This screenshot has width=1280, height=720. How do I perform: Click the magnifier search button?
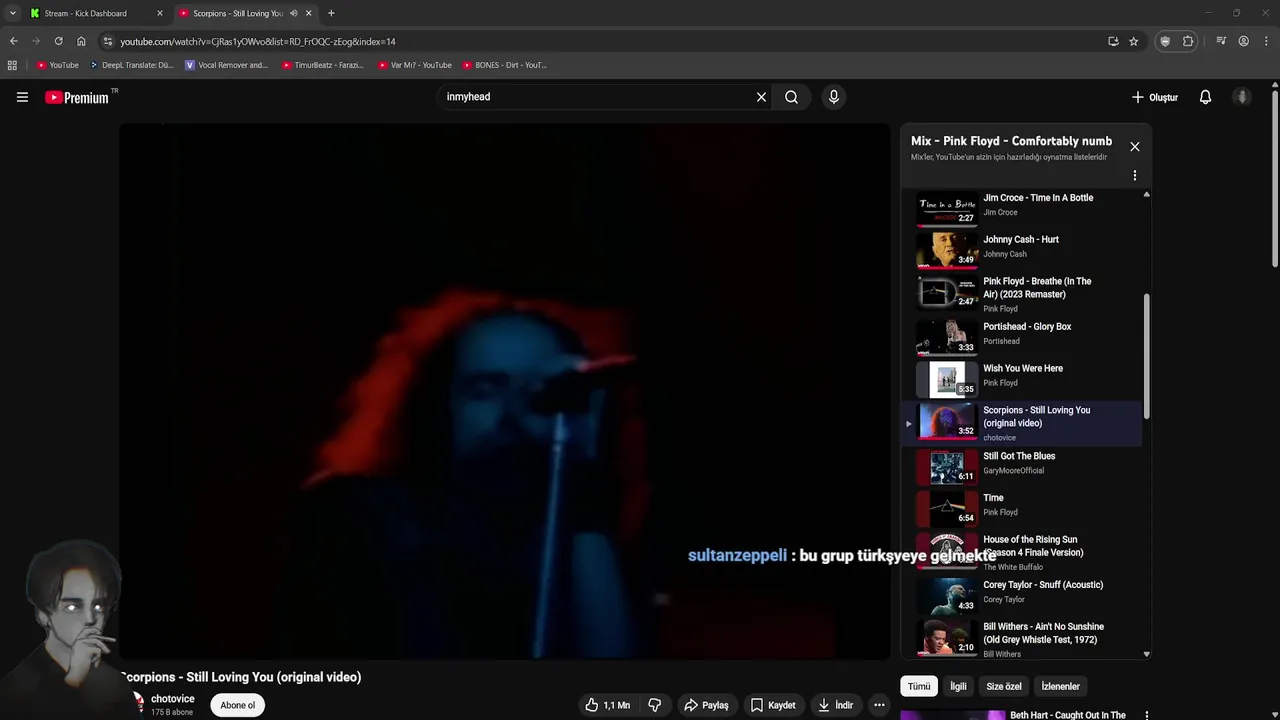[x=791, y=97]
